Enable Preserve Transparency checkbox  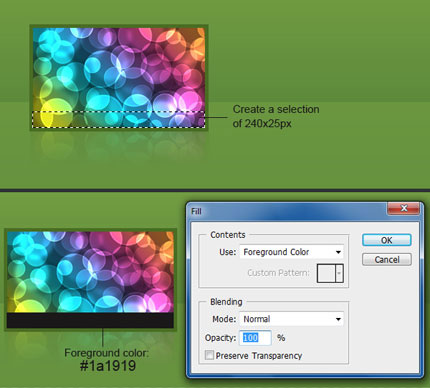209,355
